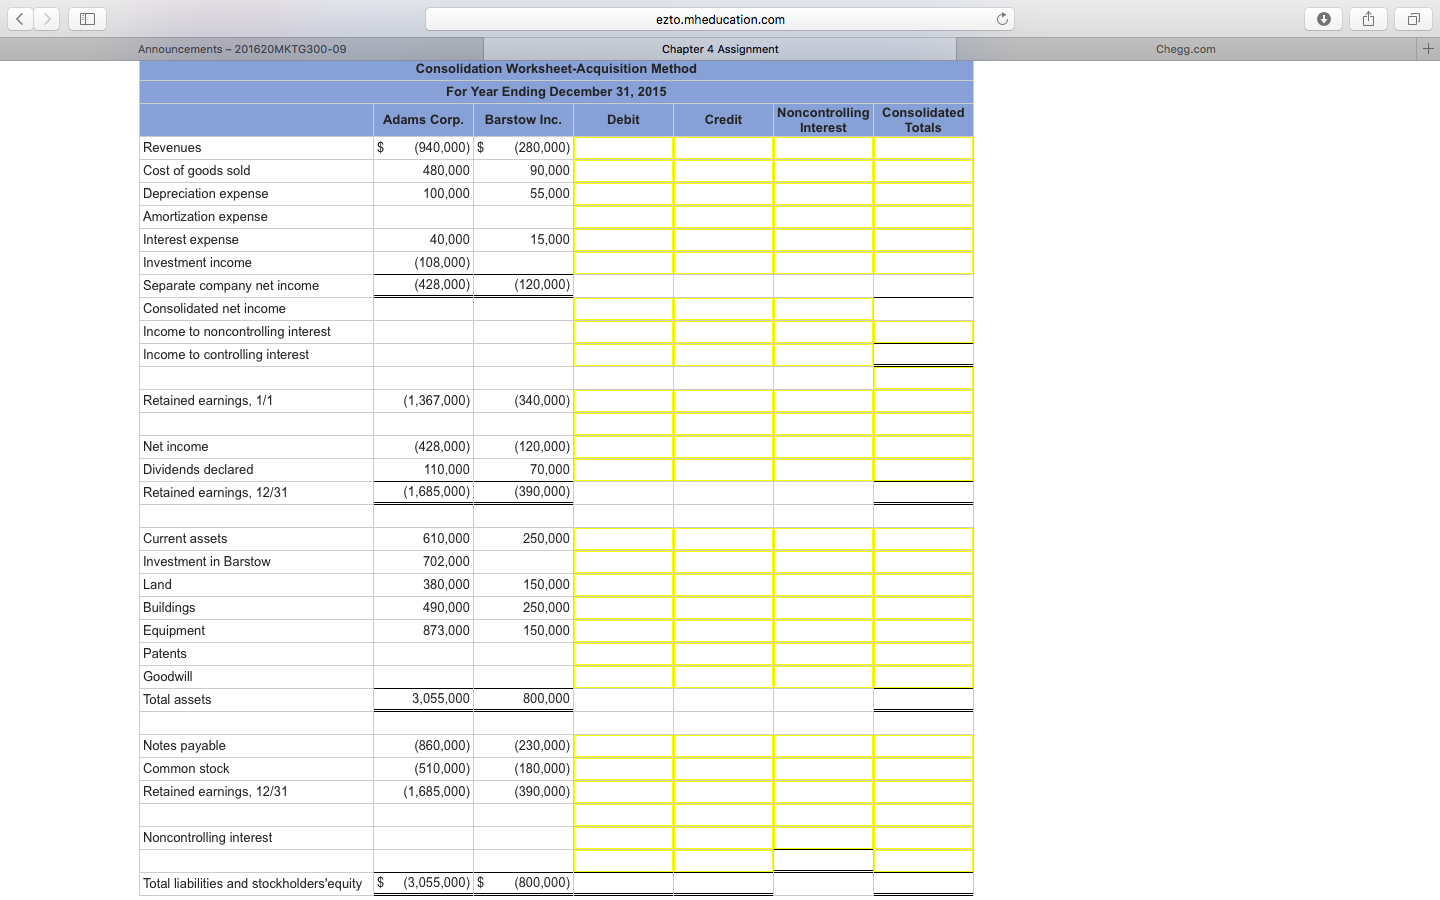Select the Consolidated Totals cell for Income to noncontrolling interest
Image resolution: width=1440 pixels, height=900 pixels.
[x=923, y=332]
